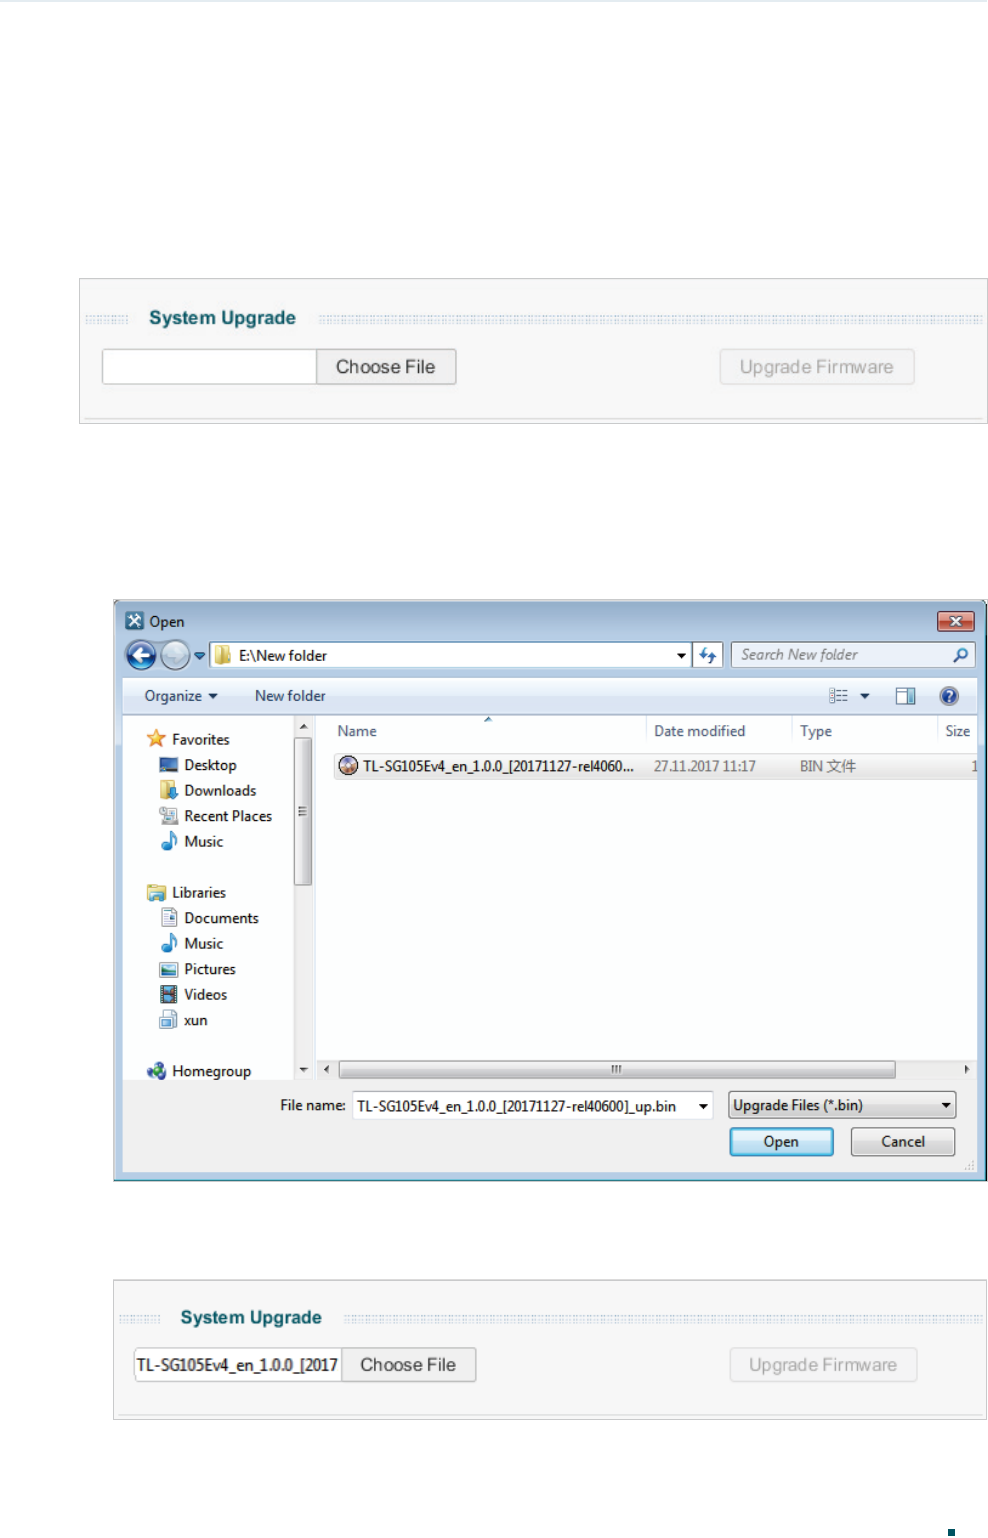
Task: Click the Desktop monitor icon
Action: tap(169, 765)
